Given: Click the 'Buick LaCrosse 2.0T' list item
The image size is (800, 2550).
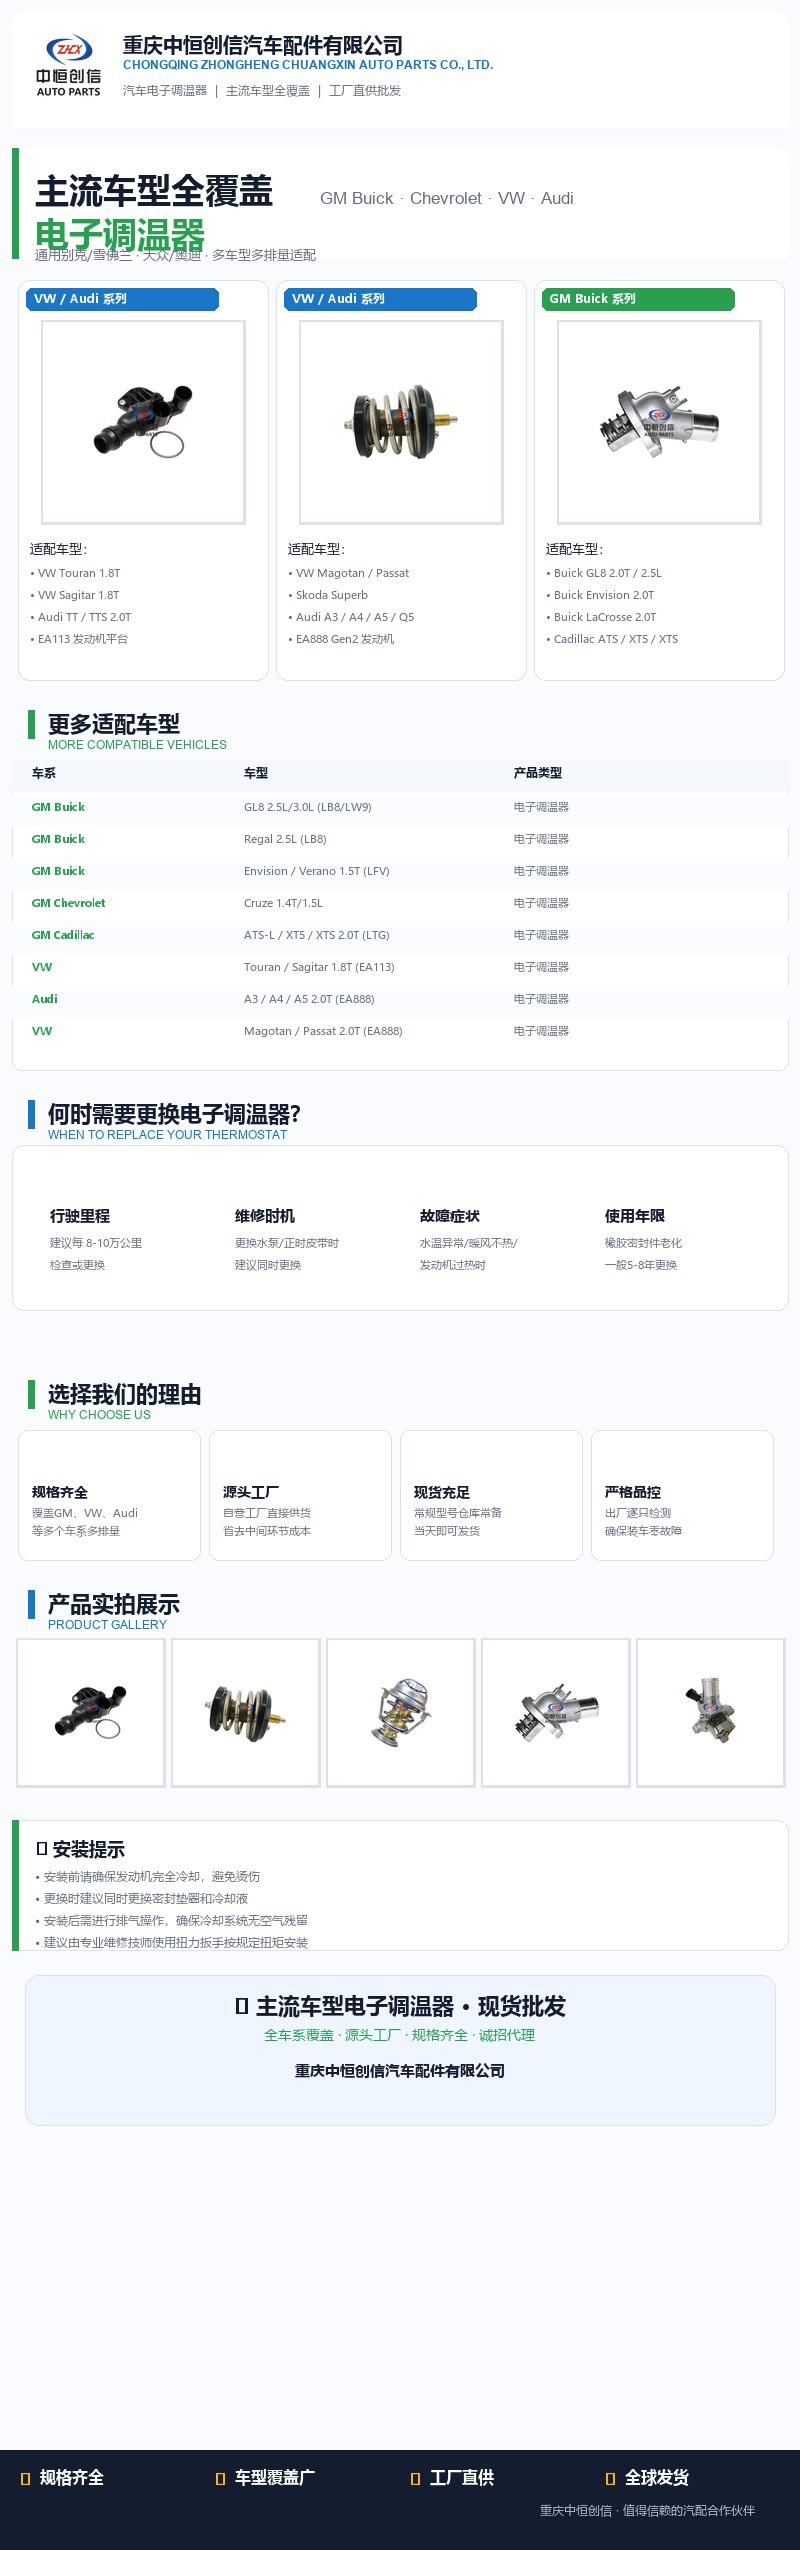Looking at the screenshot, I should click(x=605, y=617).
